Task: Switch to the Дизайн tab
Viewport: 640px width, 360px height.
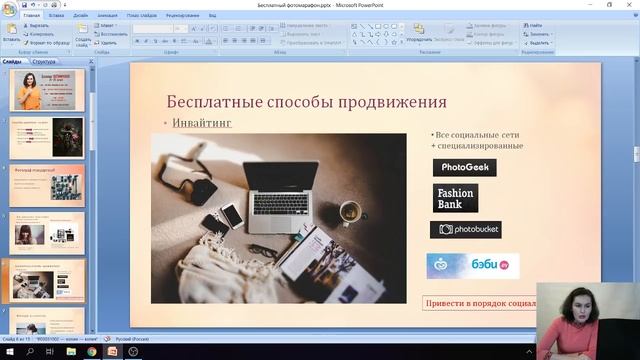Action: coord(80,16)
